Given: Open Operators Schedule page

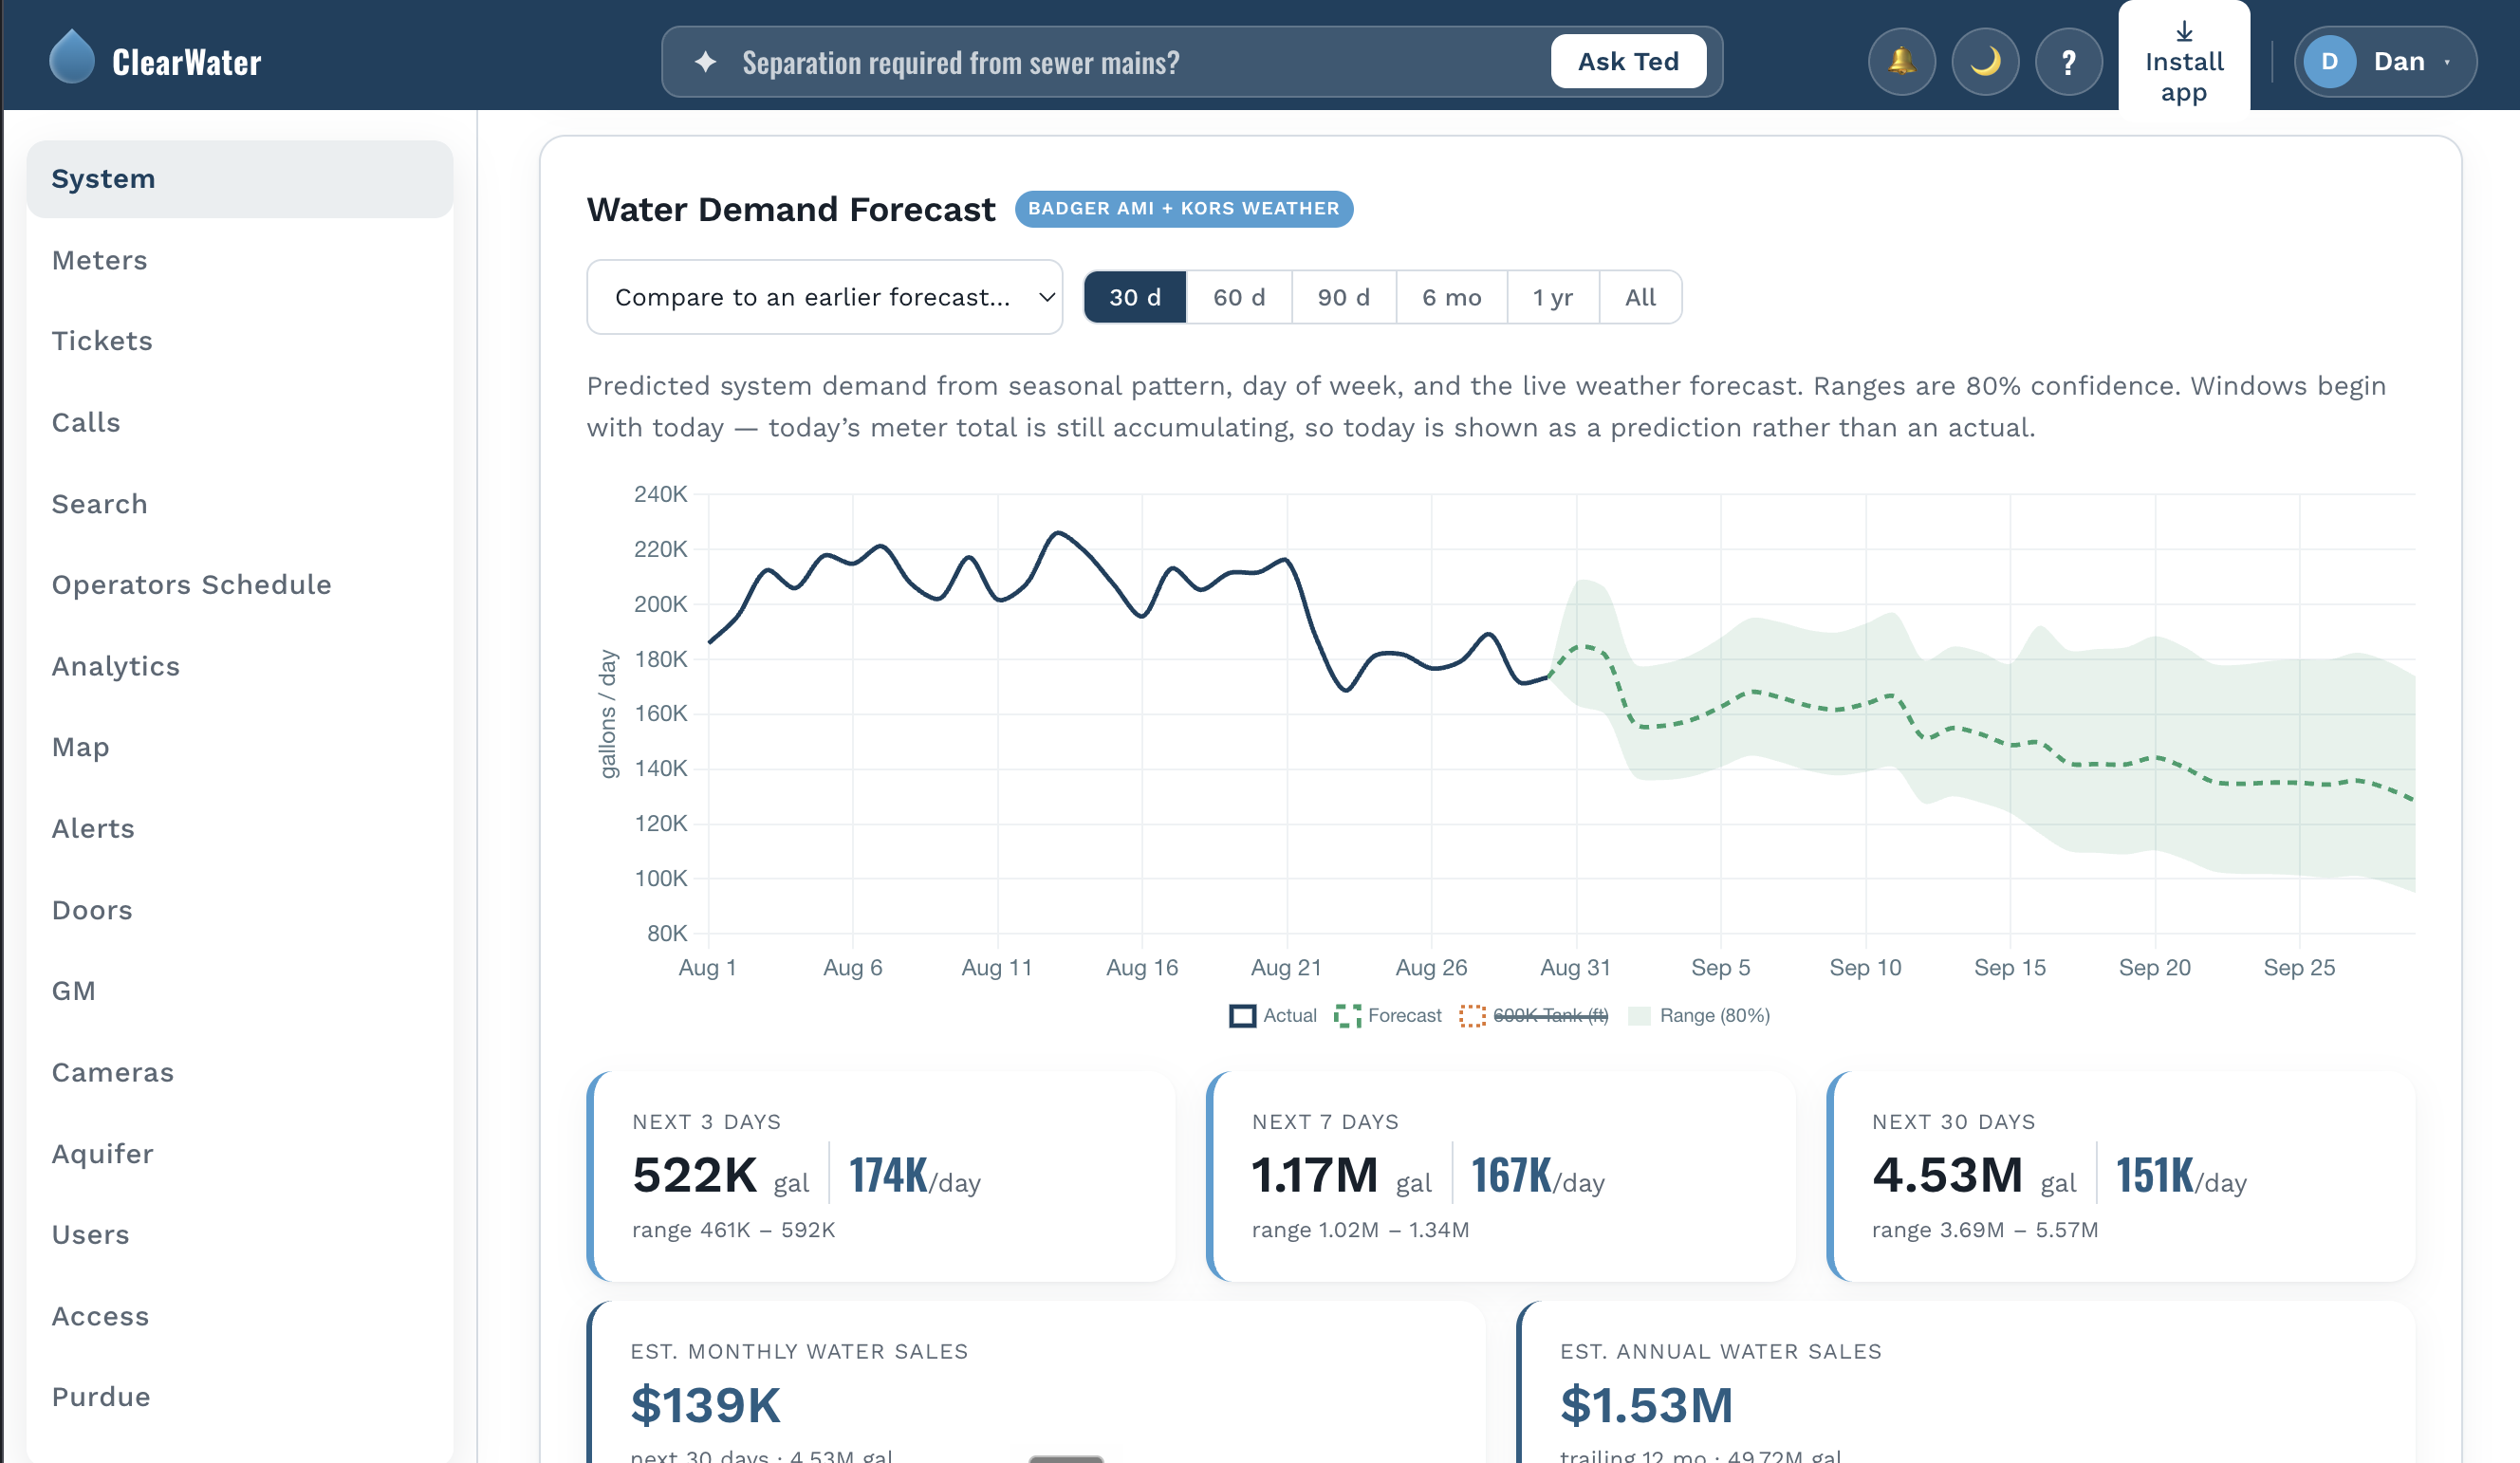Looking at the screenshot, I should click(x=240, y=585).
